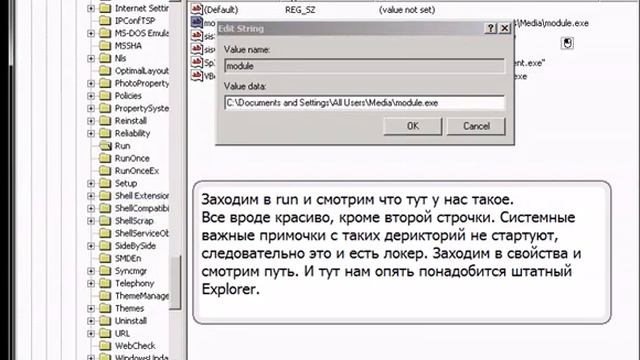The image size is (640, 360).
Task: Click OK in Edit String dialog
Action: click(x=413, y=126)
